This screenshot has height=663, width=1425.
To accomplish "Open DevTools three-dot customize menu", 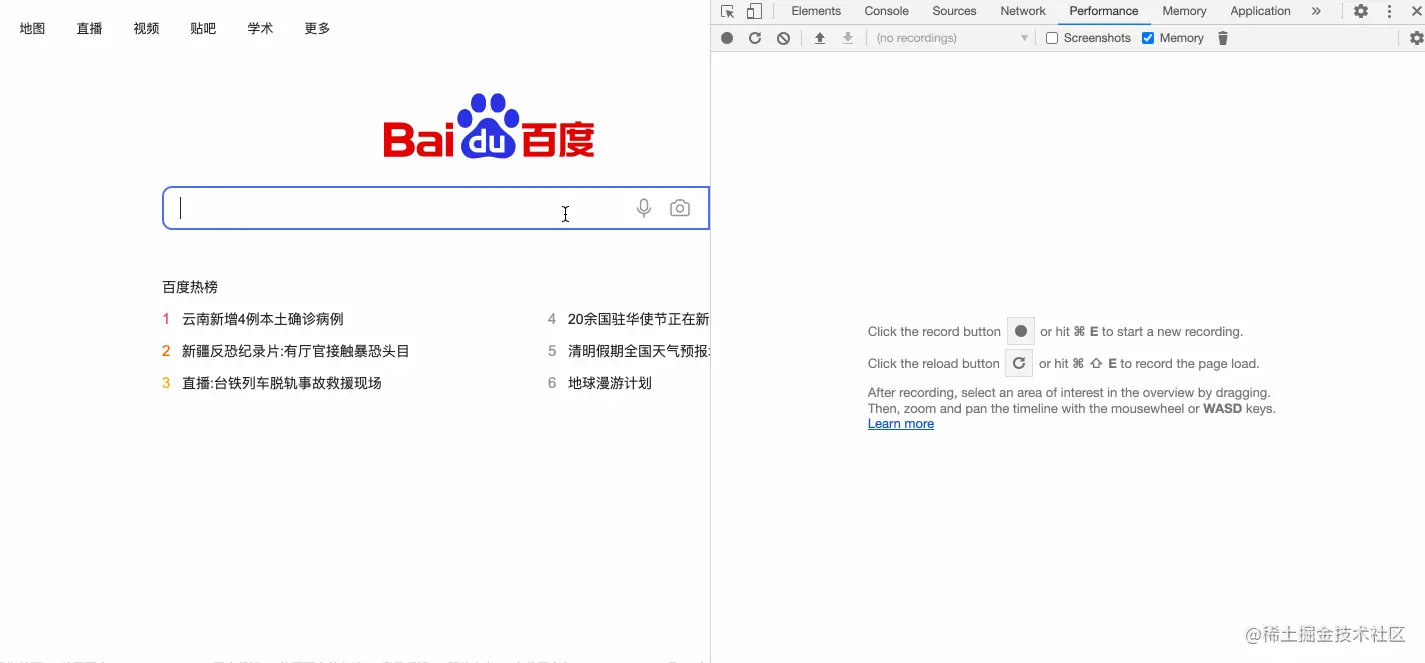I will point(1389,11).
